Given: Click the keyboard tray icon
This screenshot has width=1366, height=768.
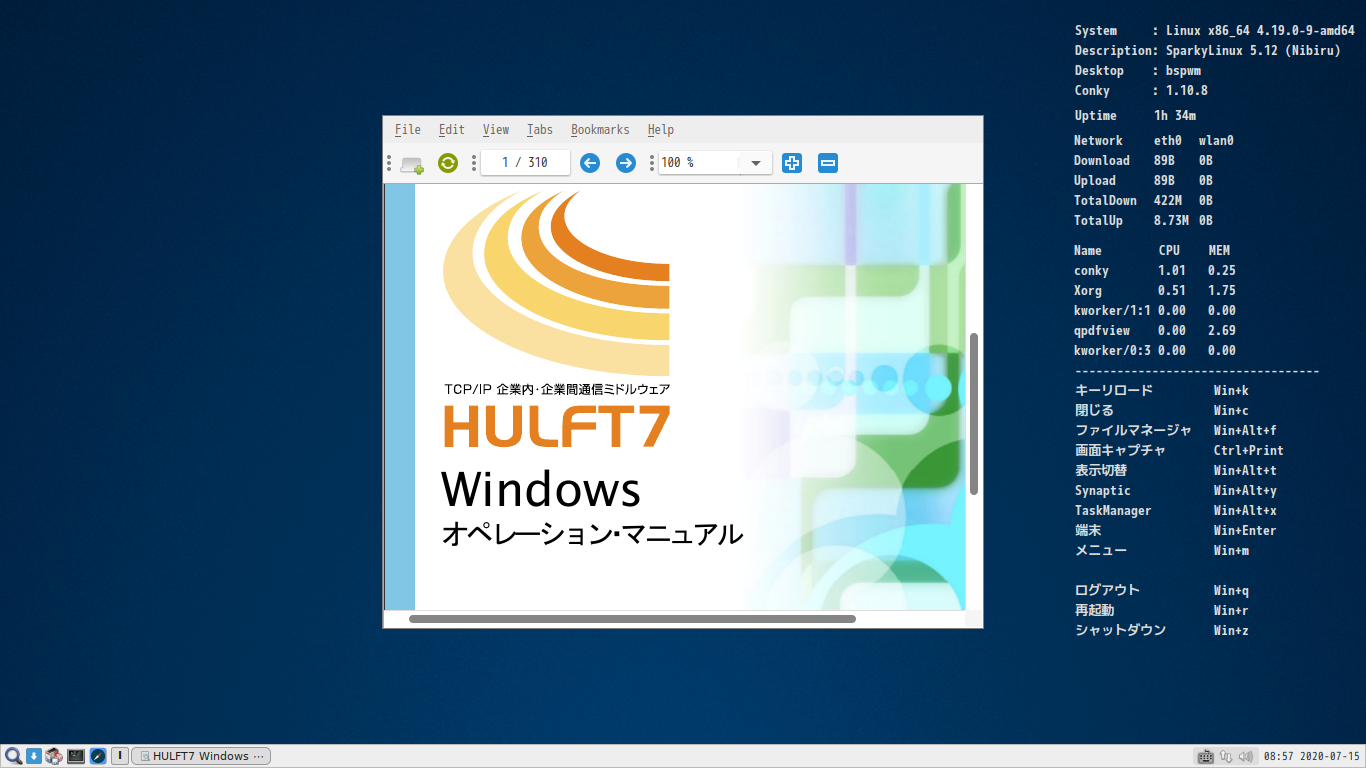Looking at the screenshot, I should (x=1206, y=757).
